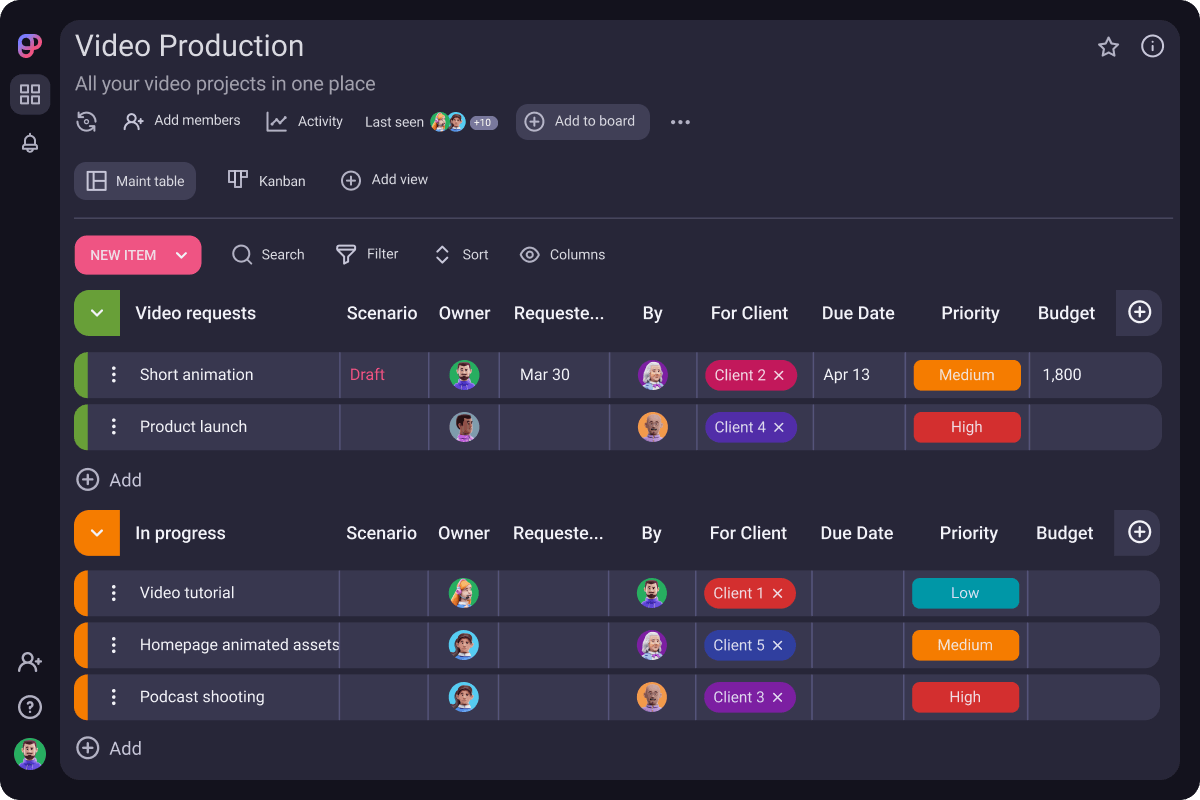Collapse the Video requests group
1200x800 pixels.
[x=97, y=313]
